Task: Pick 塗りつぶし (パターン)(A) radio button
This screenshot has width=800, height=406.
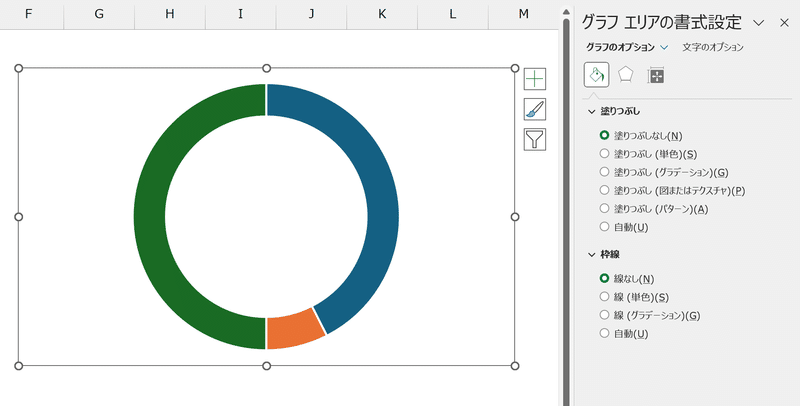Action: coord(605,208)
